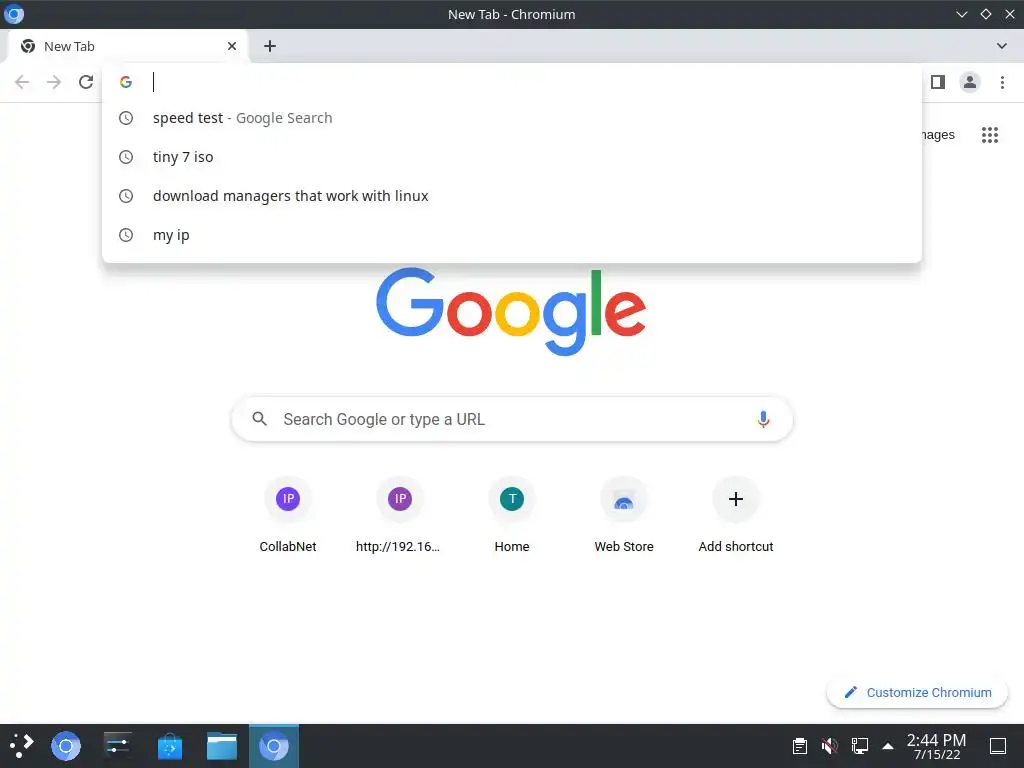Open the Google apps grid
This screenshot has height=768, width=1024.
tap(990, 135)
